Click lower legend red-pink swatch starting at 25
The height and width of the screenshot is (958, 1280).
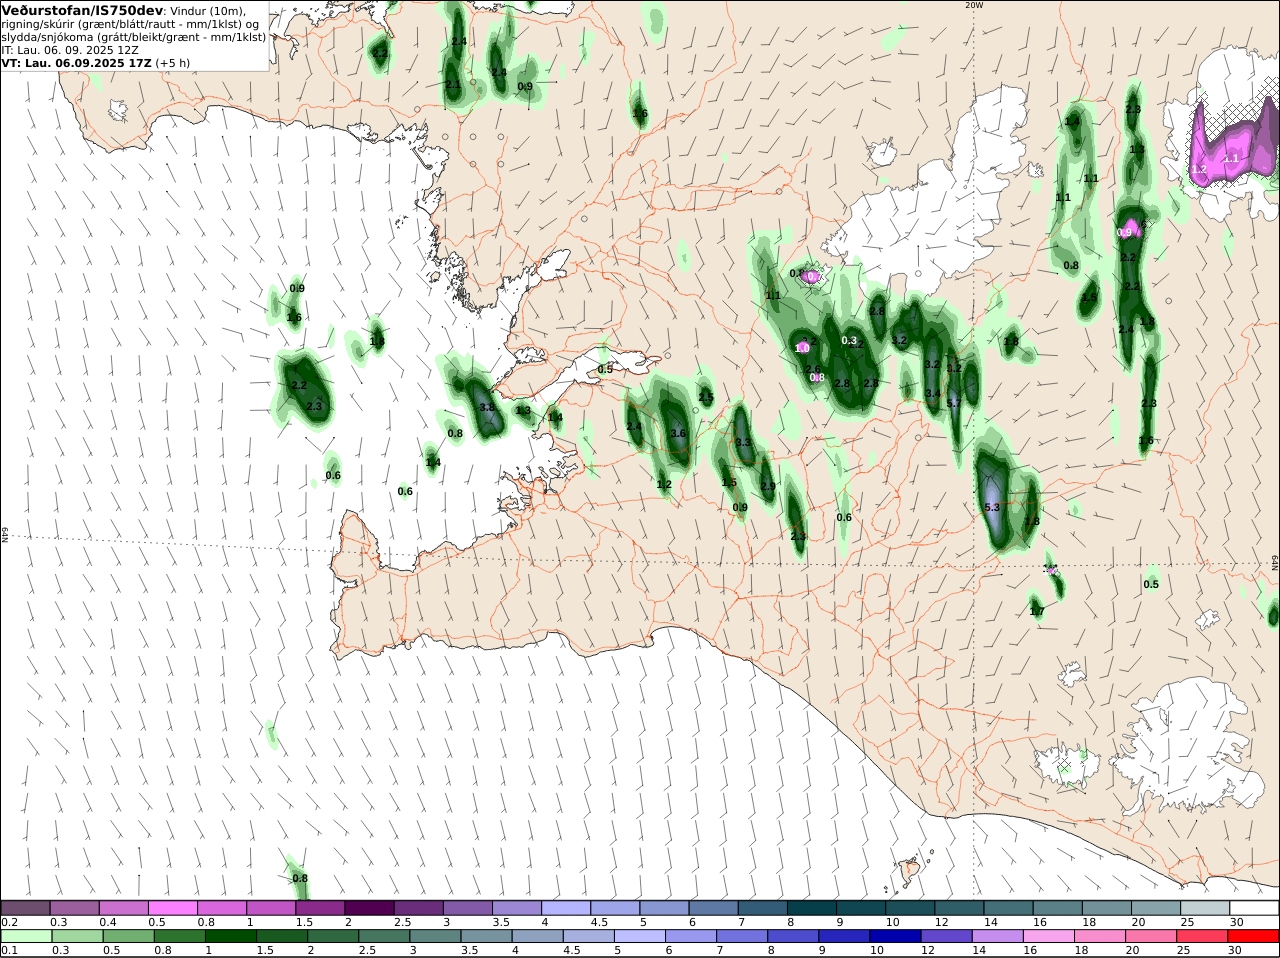click(1203, 937)
